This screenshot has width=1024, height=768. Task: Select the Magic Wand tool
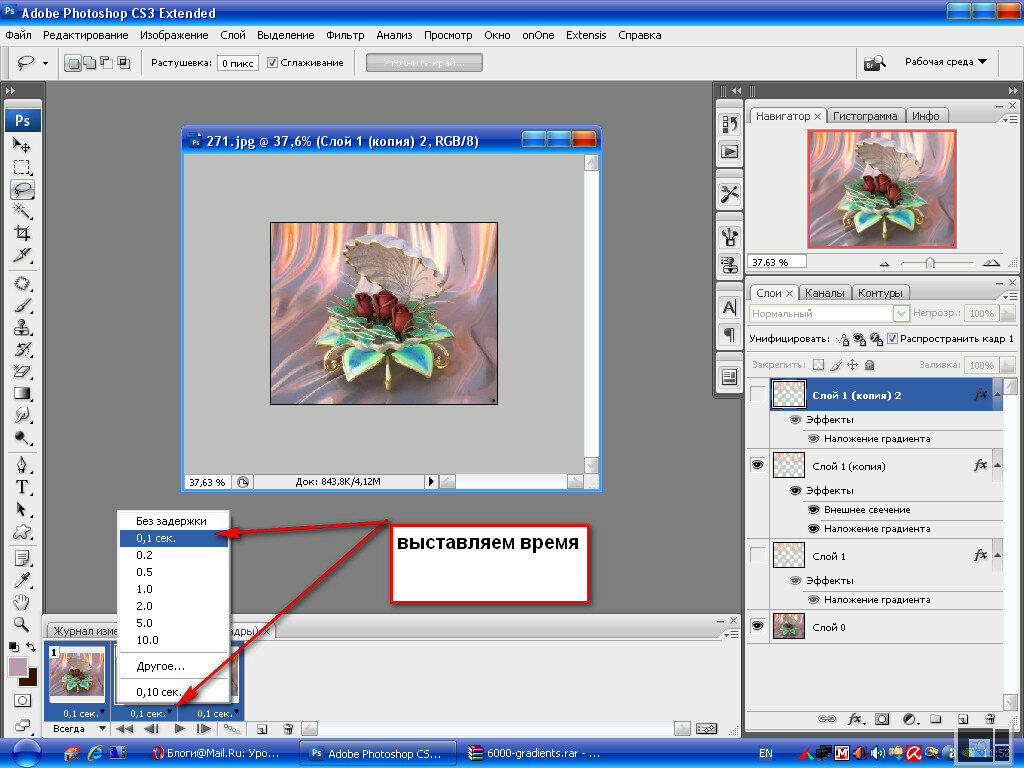pyautogui.click(x=22, y=210)
